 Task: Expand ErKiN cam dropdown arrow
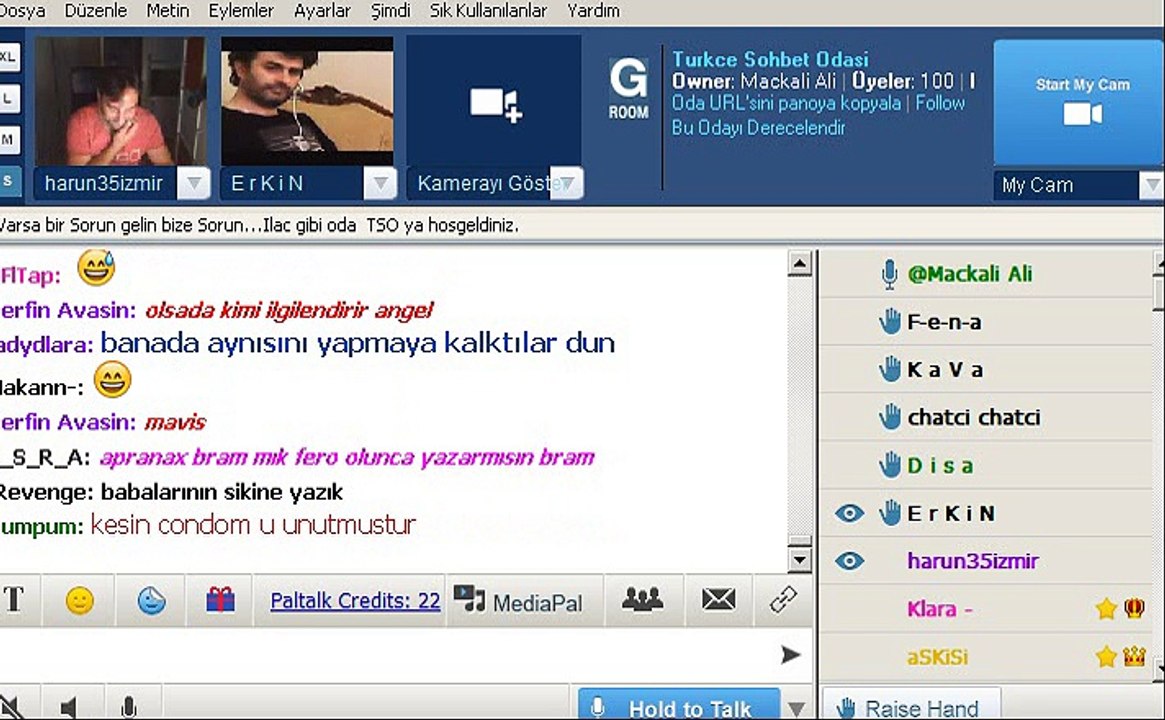(x=380, y=183)
